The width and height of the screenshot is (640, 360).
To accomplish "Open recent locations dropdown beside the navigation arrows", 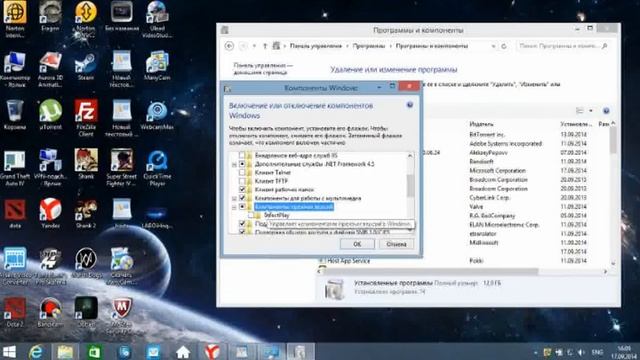I will [254, 46].
